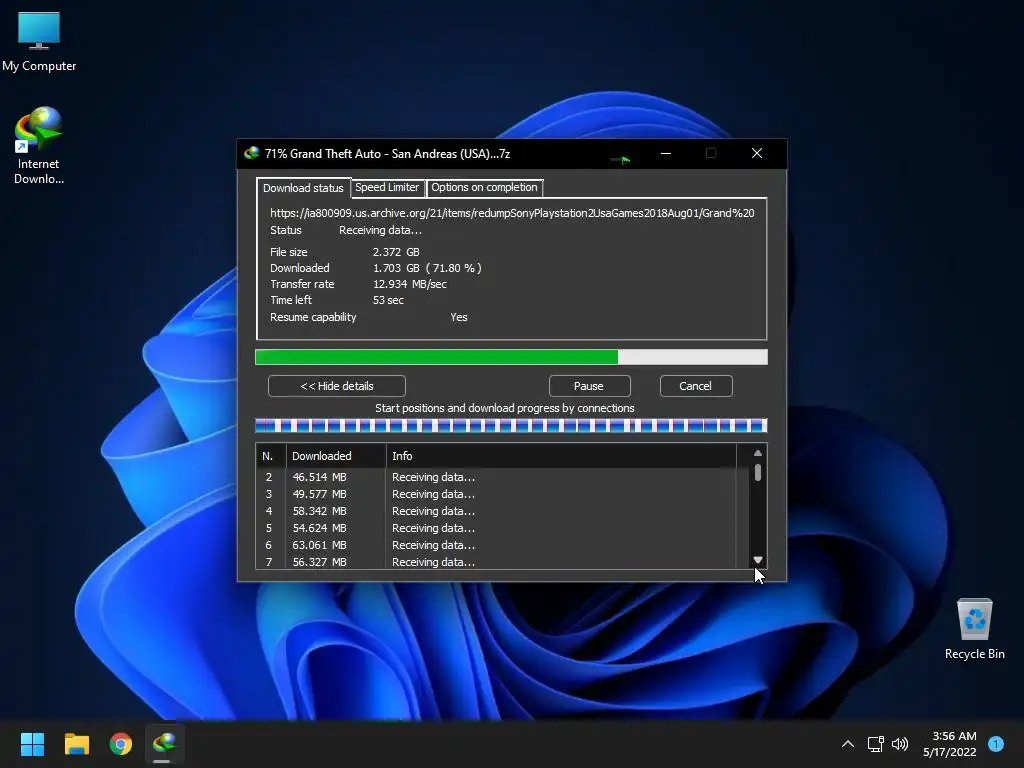Open the network status tray icon
The image size is (1024, 768).
coord(875,744)
